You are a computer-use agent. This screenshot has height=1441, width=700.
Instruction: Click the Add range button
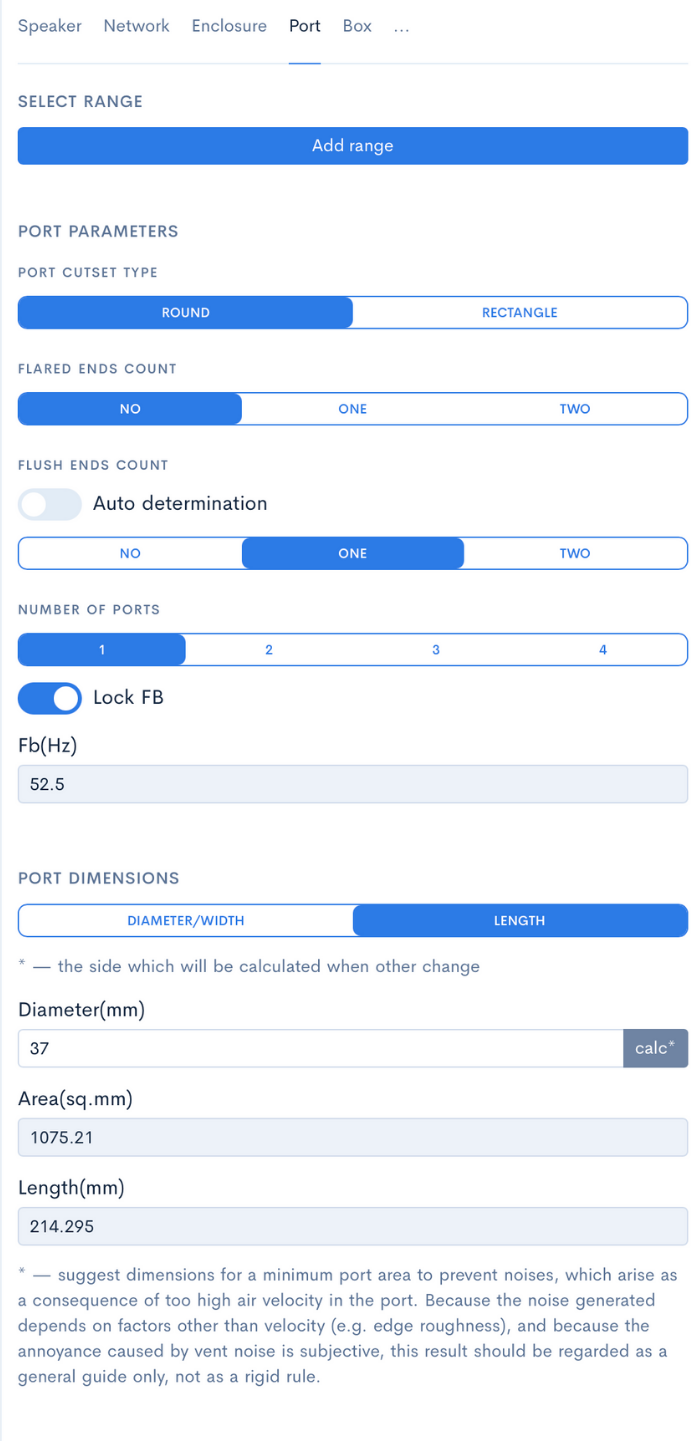click(x=352, y=145)
